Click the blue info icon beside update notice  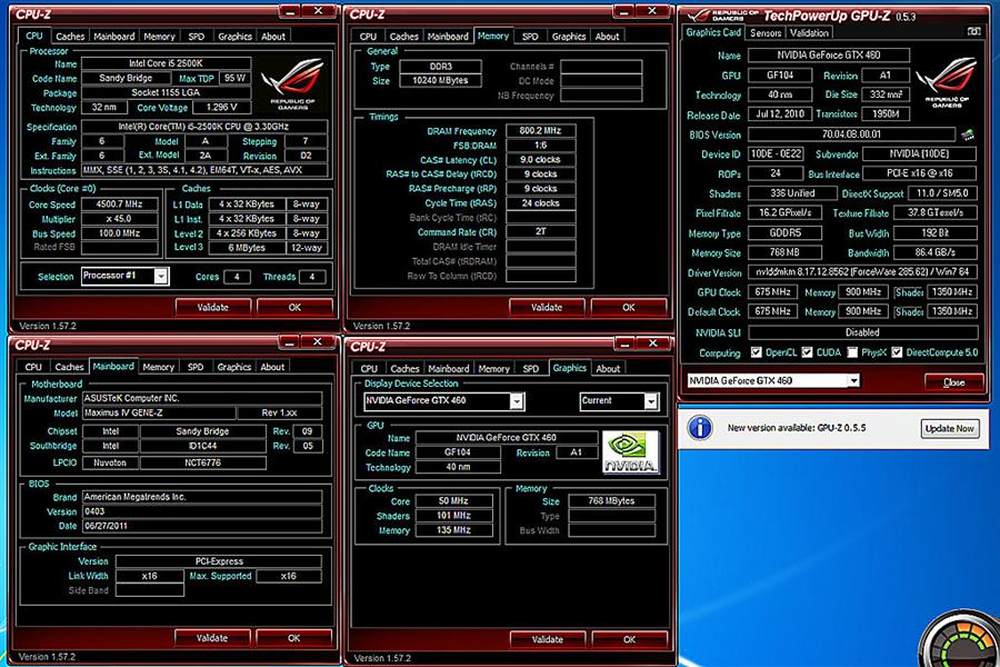(x=700, y=428)
